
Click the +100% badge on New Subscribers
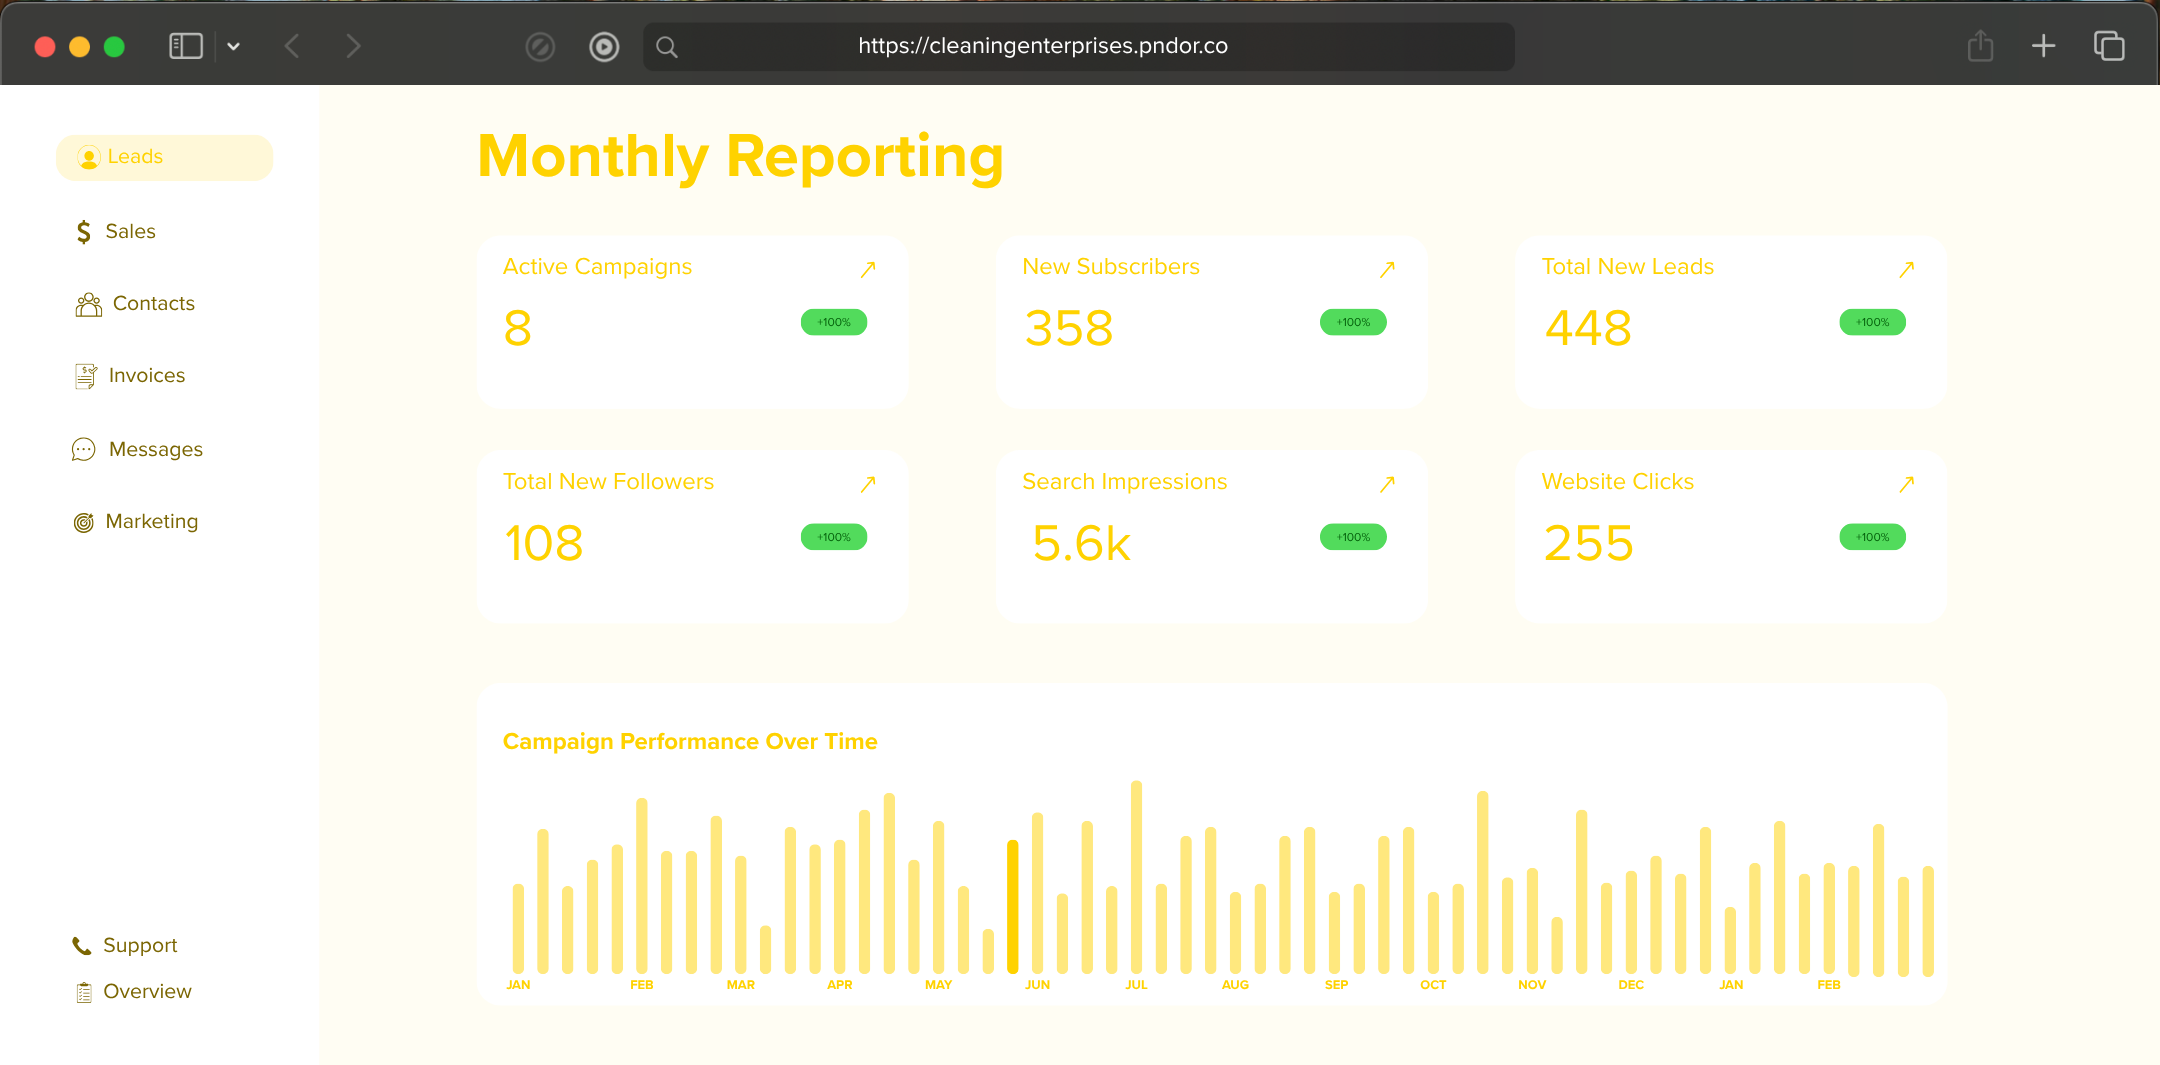tap(1353, 322)
